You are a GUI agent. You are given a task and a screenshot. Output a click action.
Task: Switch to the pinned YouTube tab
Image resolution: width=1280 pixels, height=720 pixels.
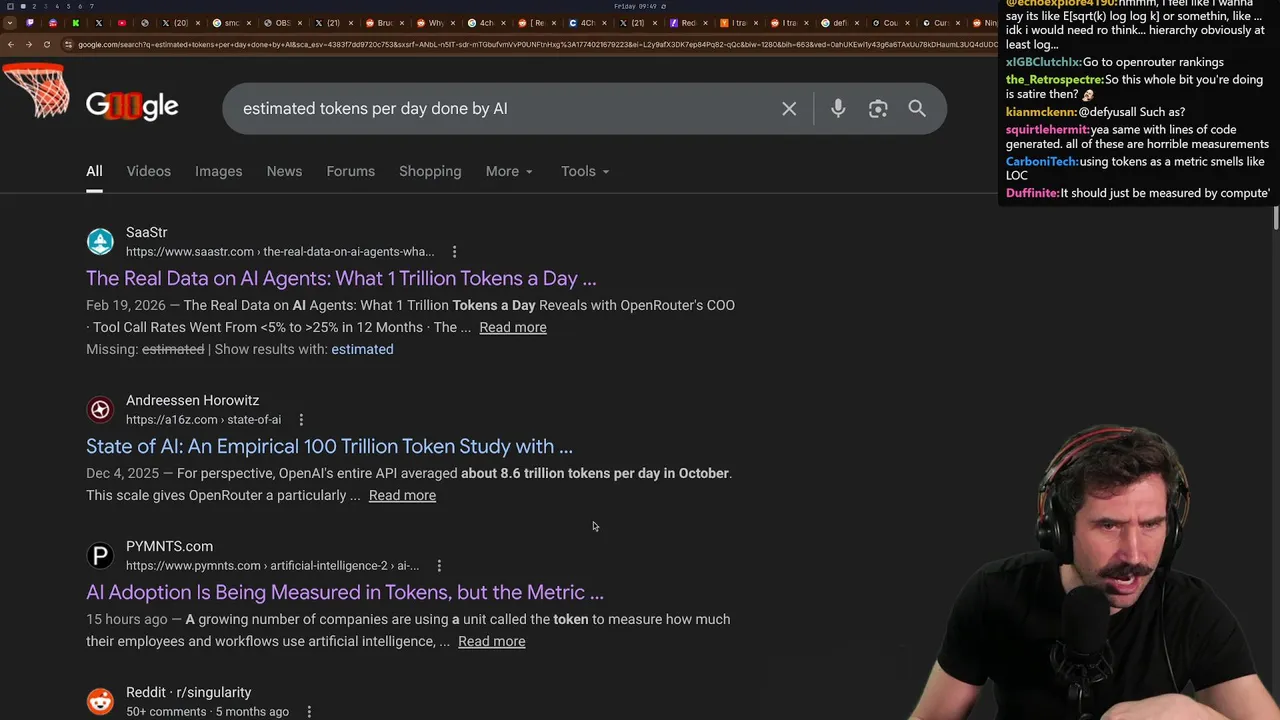tap(122, 23)
